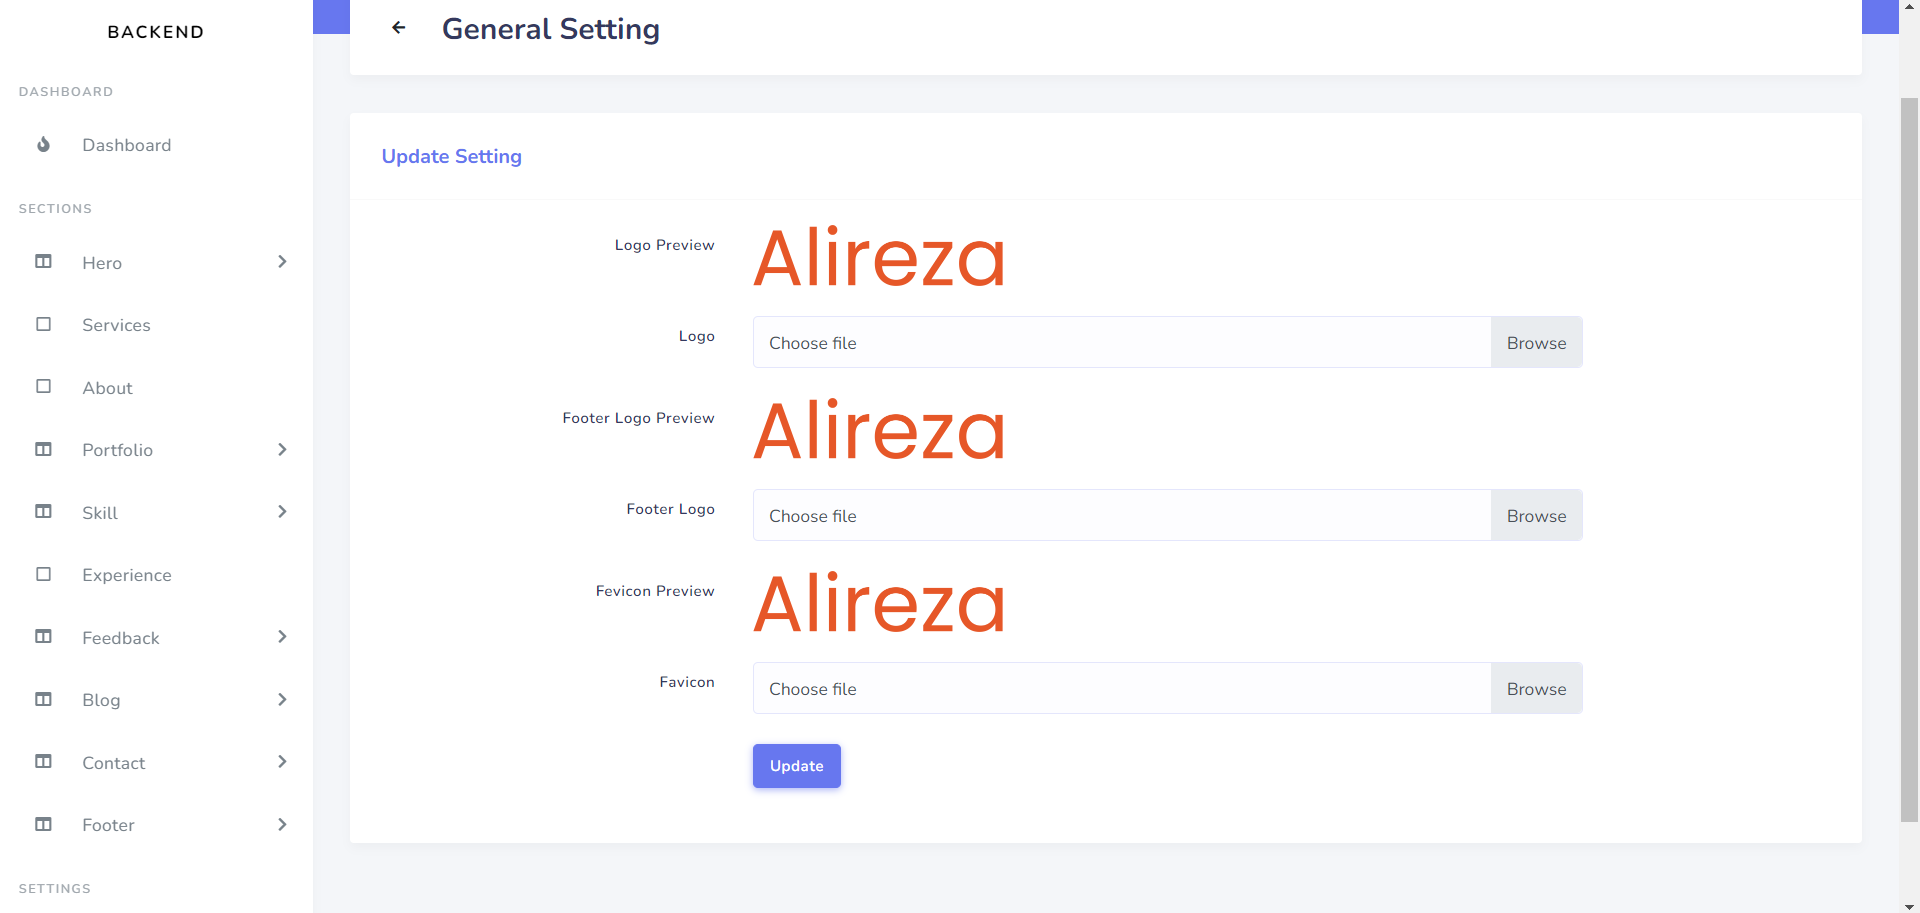Expand the Skill submenu chevron
The image size is (1920, 913).
[282, 512]
